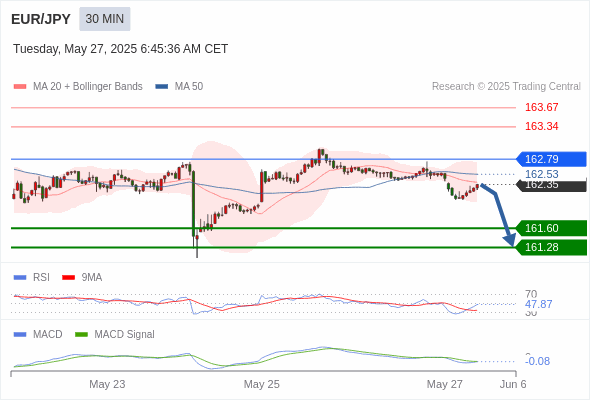Toggle the MACD Signal green legend entry
The height and width of the screenshot is (400, 590).
[115, 334]
